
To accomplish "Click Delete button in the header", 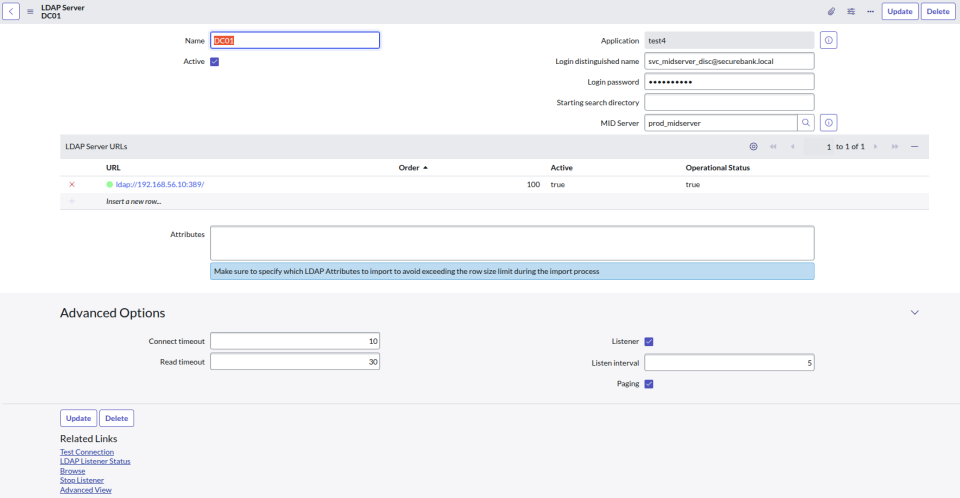I will [938, 12].
